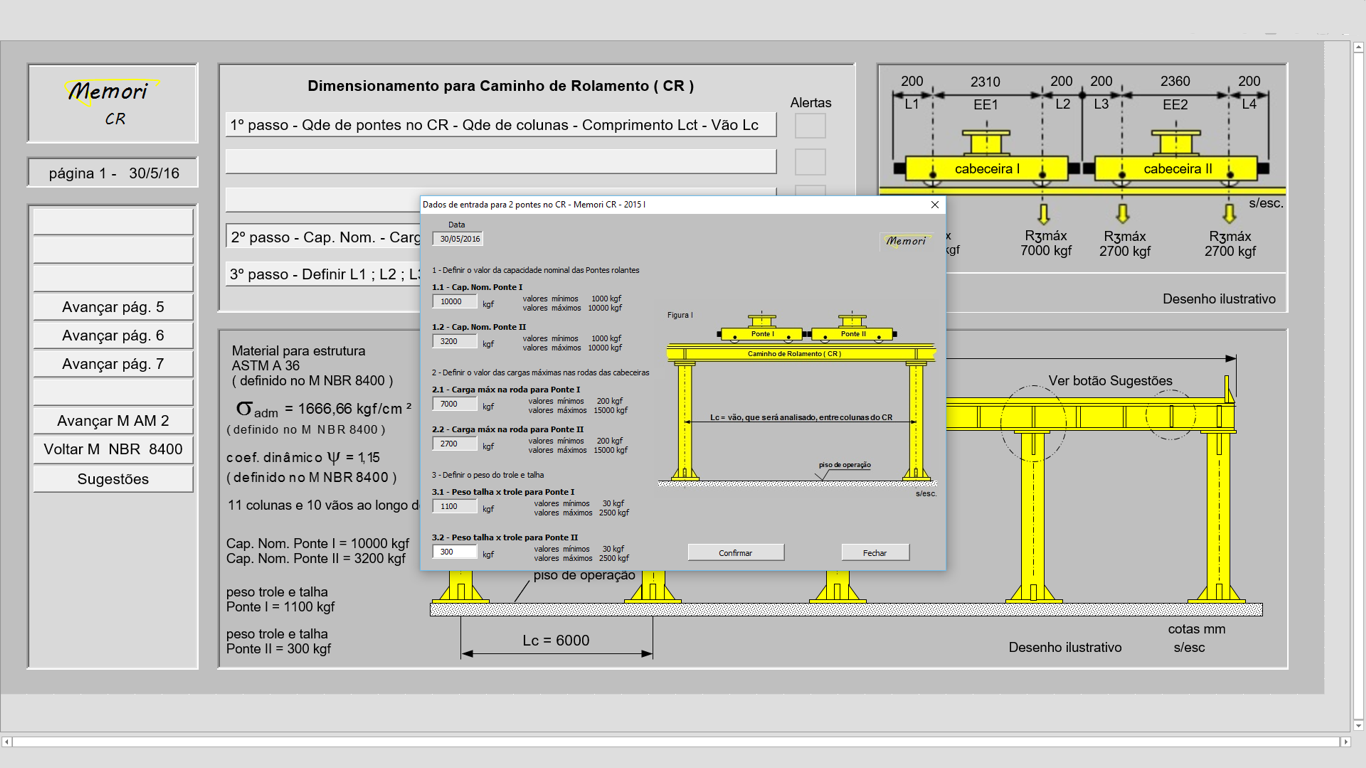Click the Carga máx Ponte I field (7000)
1366x768 pixels.
[x=454, y=404]
